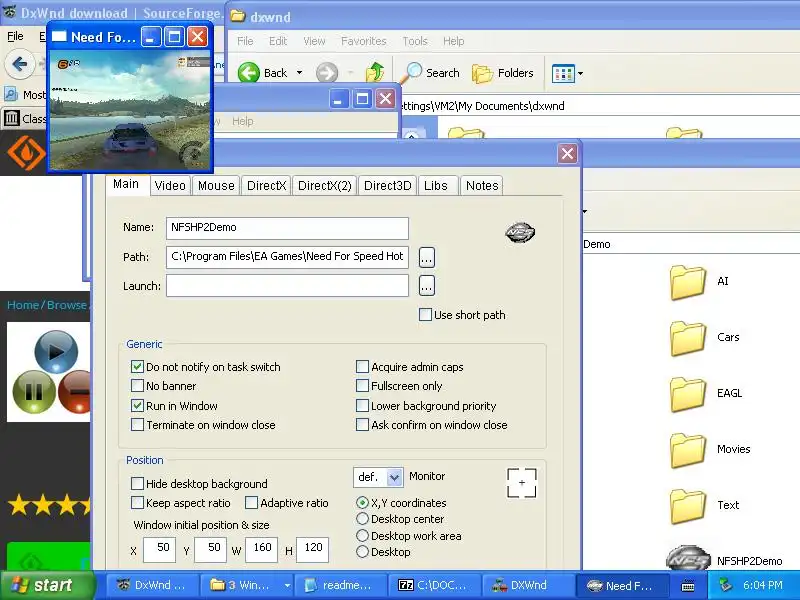Screen dimensions: 800x600
Task: Click the Path browse button
Action: [x=427, y=258]
